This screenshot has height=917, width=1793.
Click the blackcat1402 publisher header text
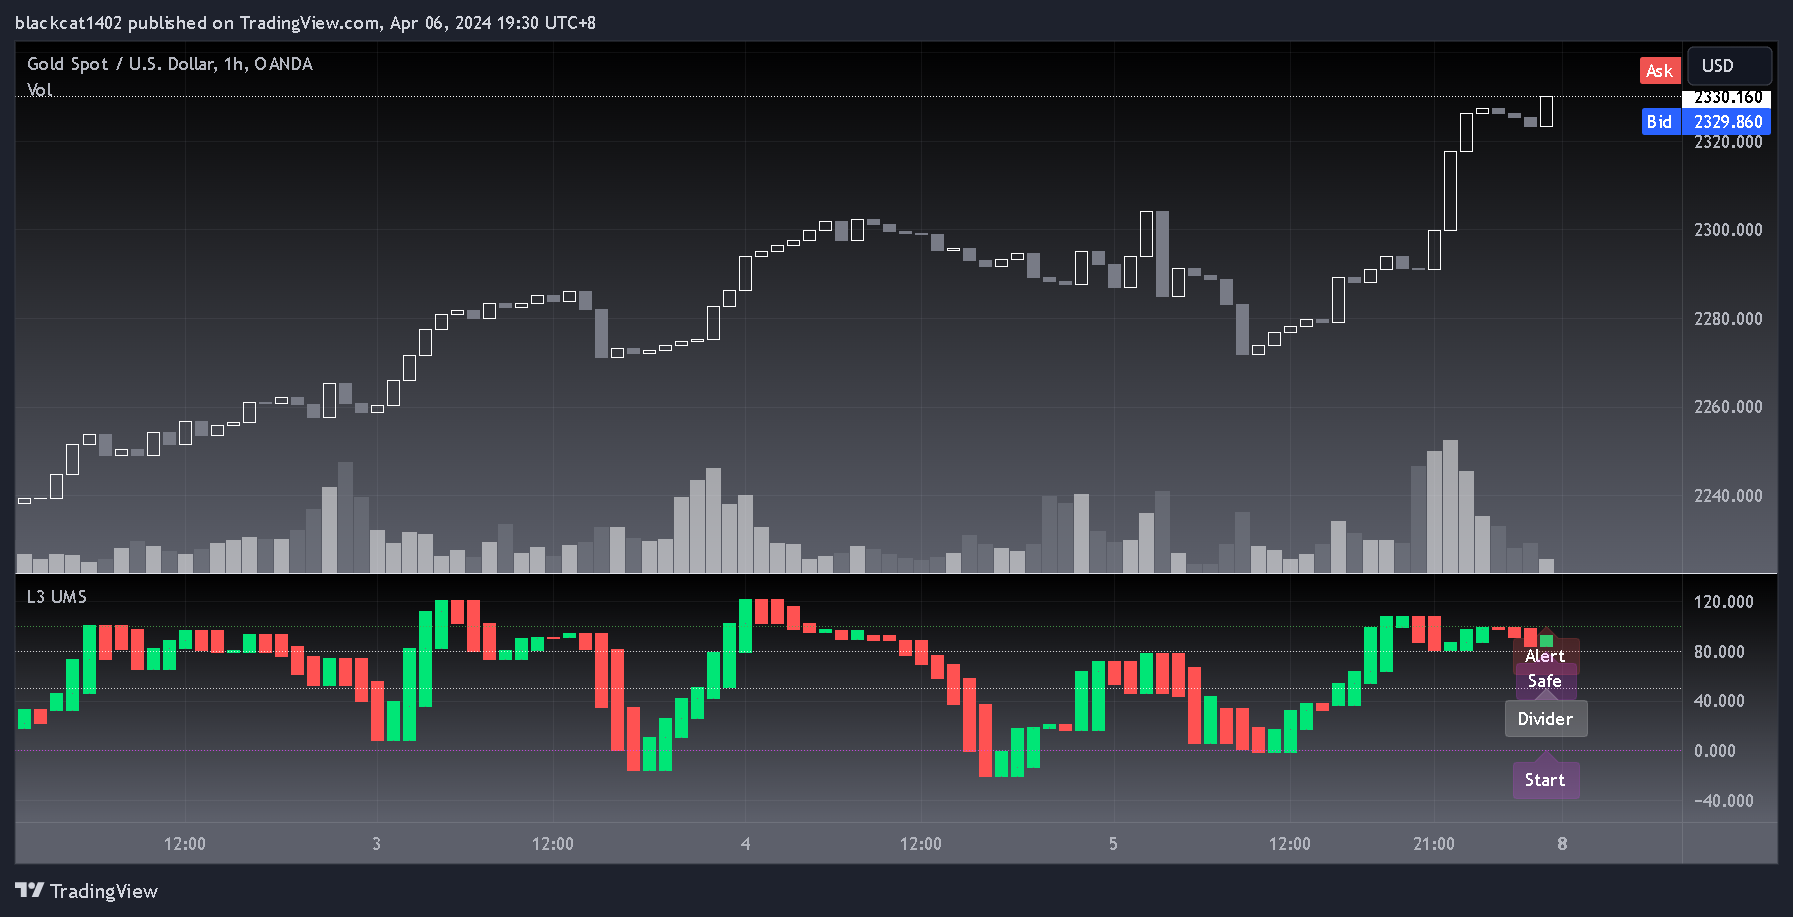point(305,23)
